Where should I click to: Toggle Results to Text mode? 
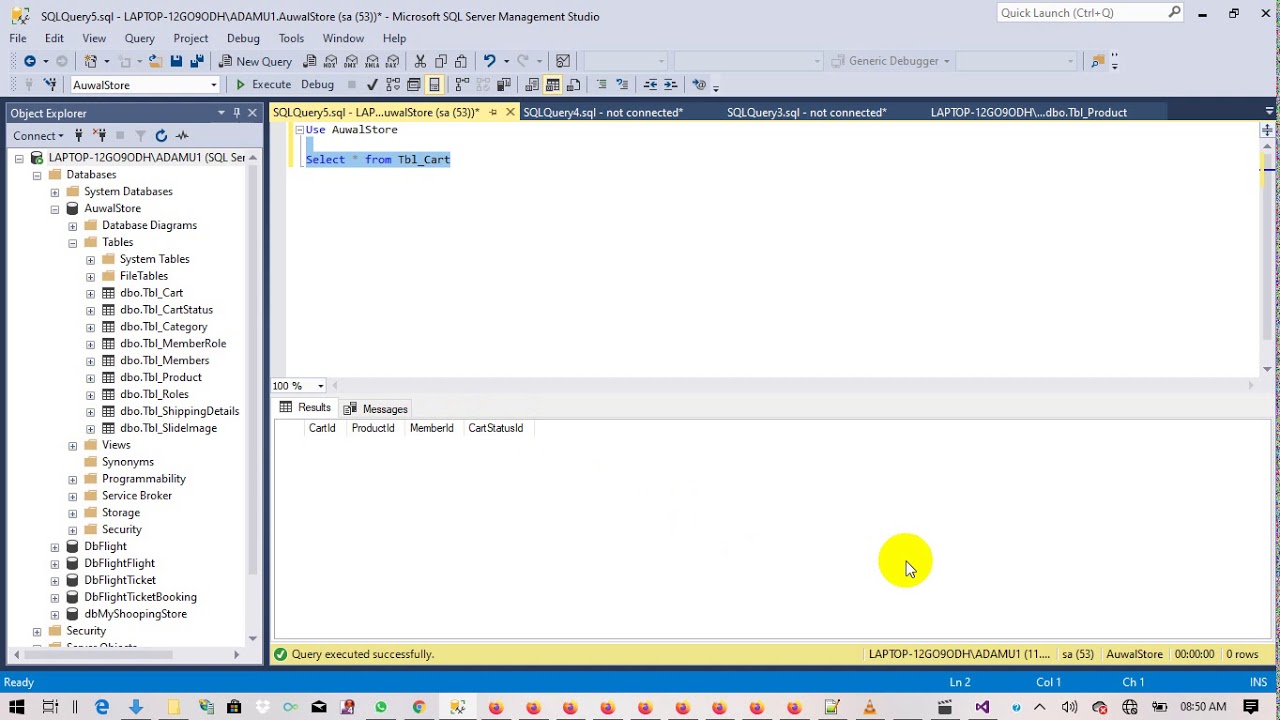(532, 85)
